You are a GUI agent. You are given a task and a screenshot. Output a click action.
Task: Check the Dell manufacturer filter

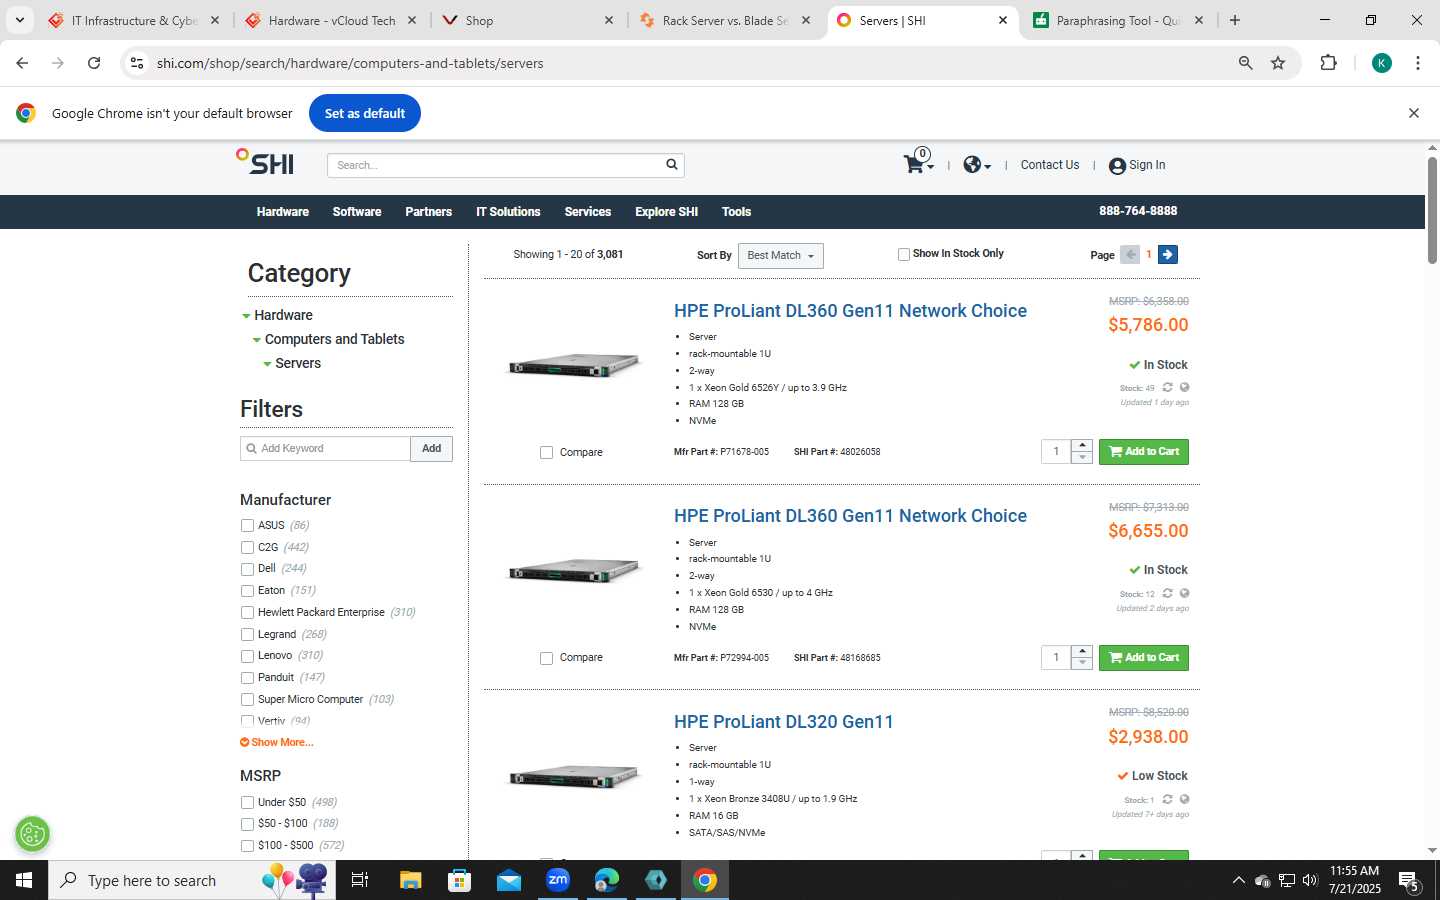[247, 569]
